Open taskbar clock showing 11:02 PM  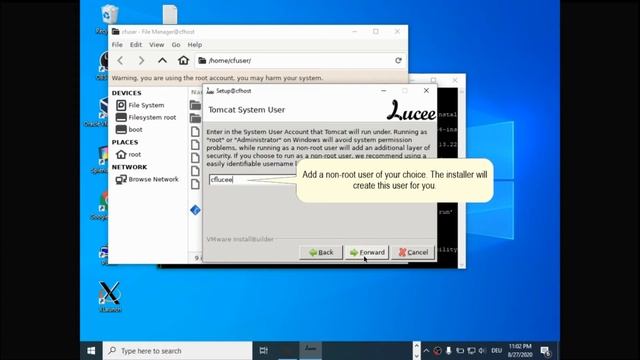click(x=520, y=351)
